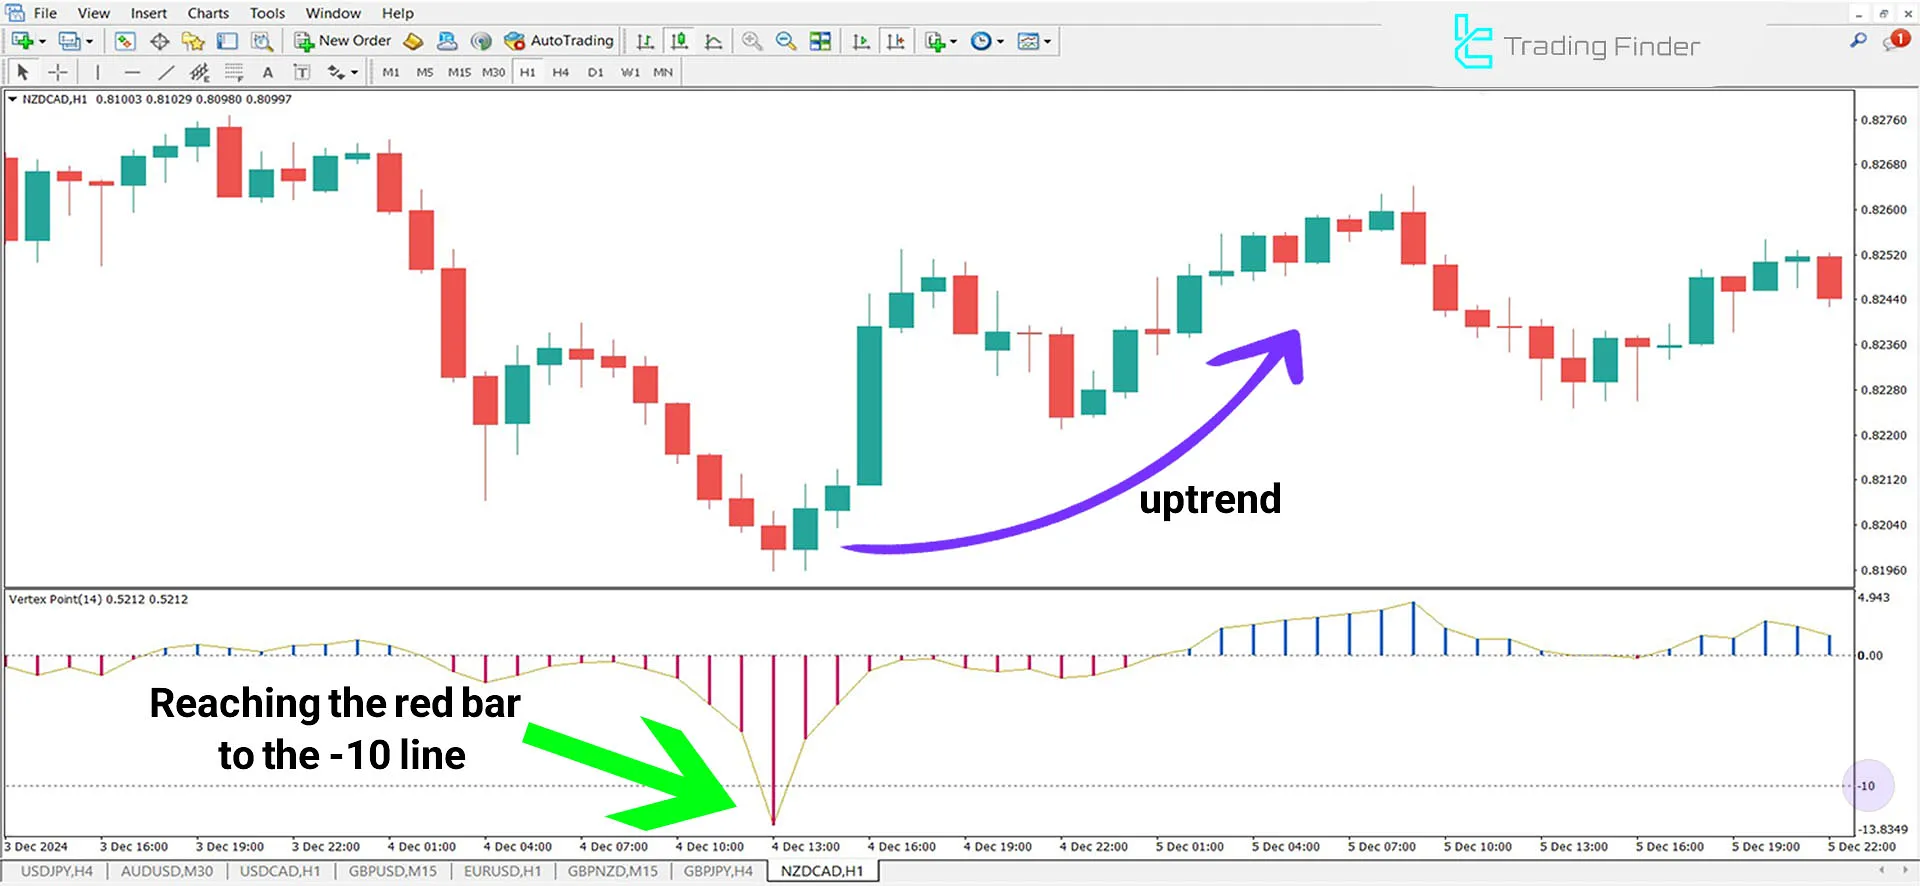This screenshot has width=1920, height=886.
Task: Select the Text Label tool
Action: click(302, 72)
